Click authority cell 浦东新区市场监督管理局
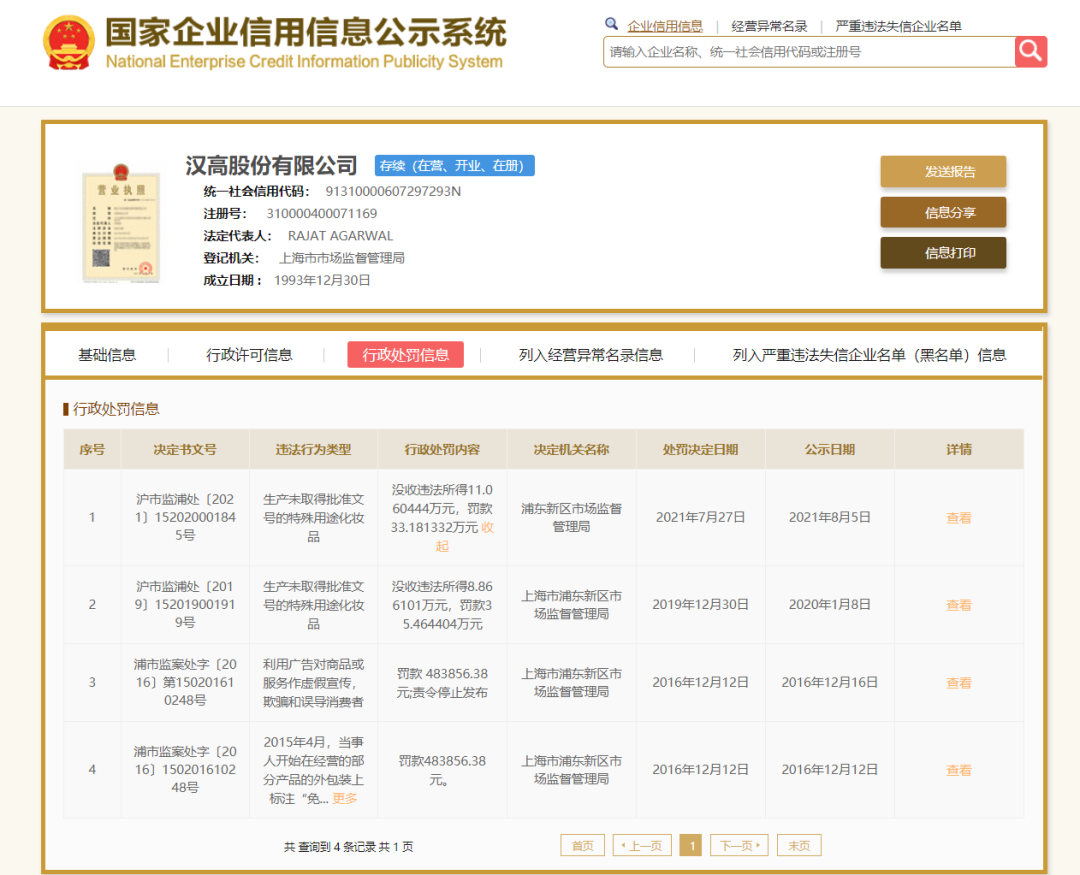 571,517
